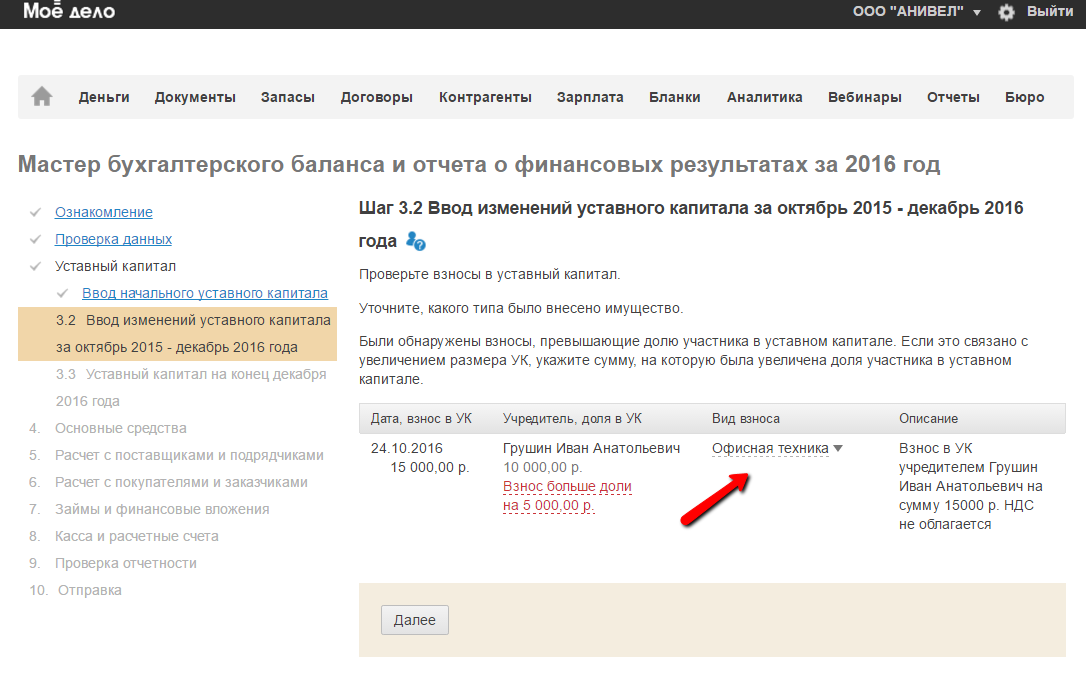
Task: Select step 5 Расчет с поставщиками и подрядчиками
Action: coord(189,455)
